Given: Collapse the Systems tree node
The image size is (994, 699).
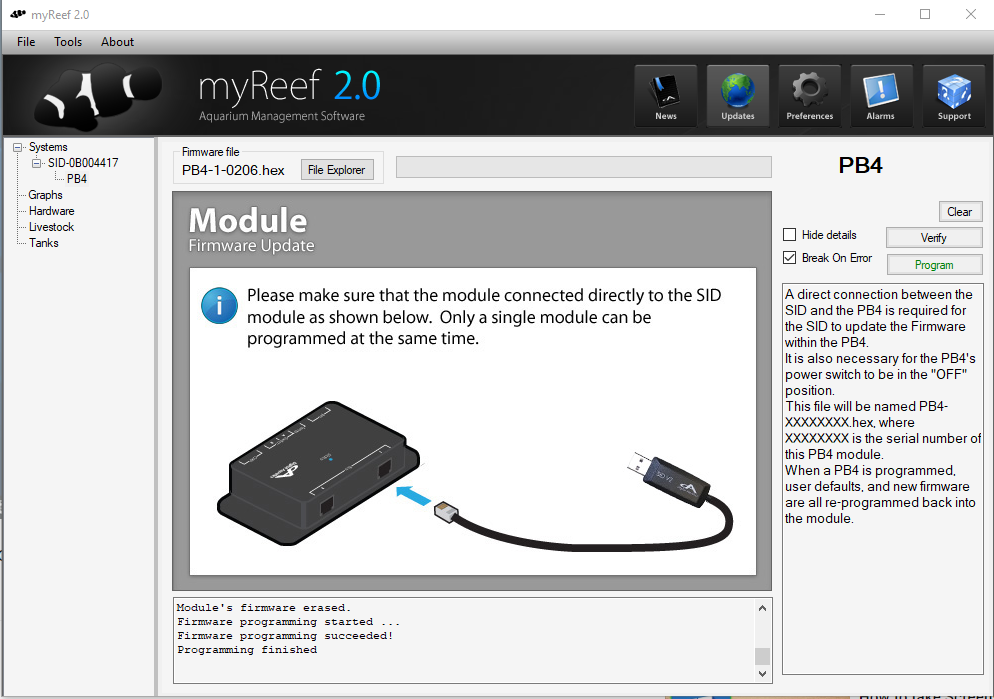Looking at the screenshot, I should [17, 147].
